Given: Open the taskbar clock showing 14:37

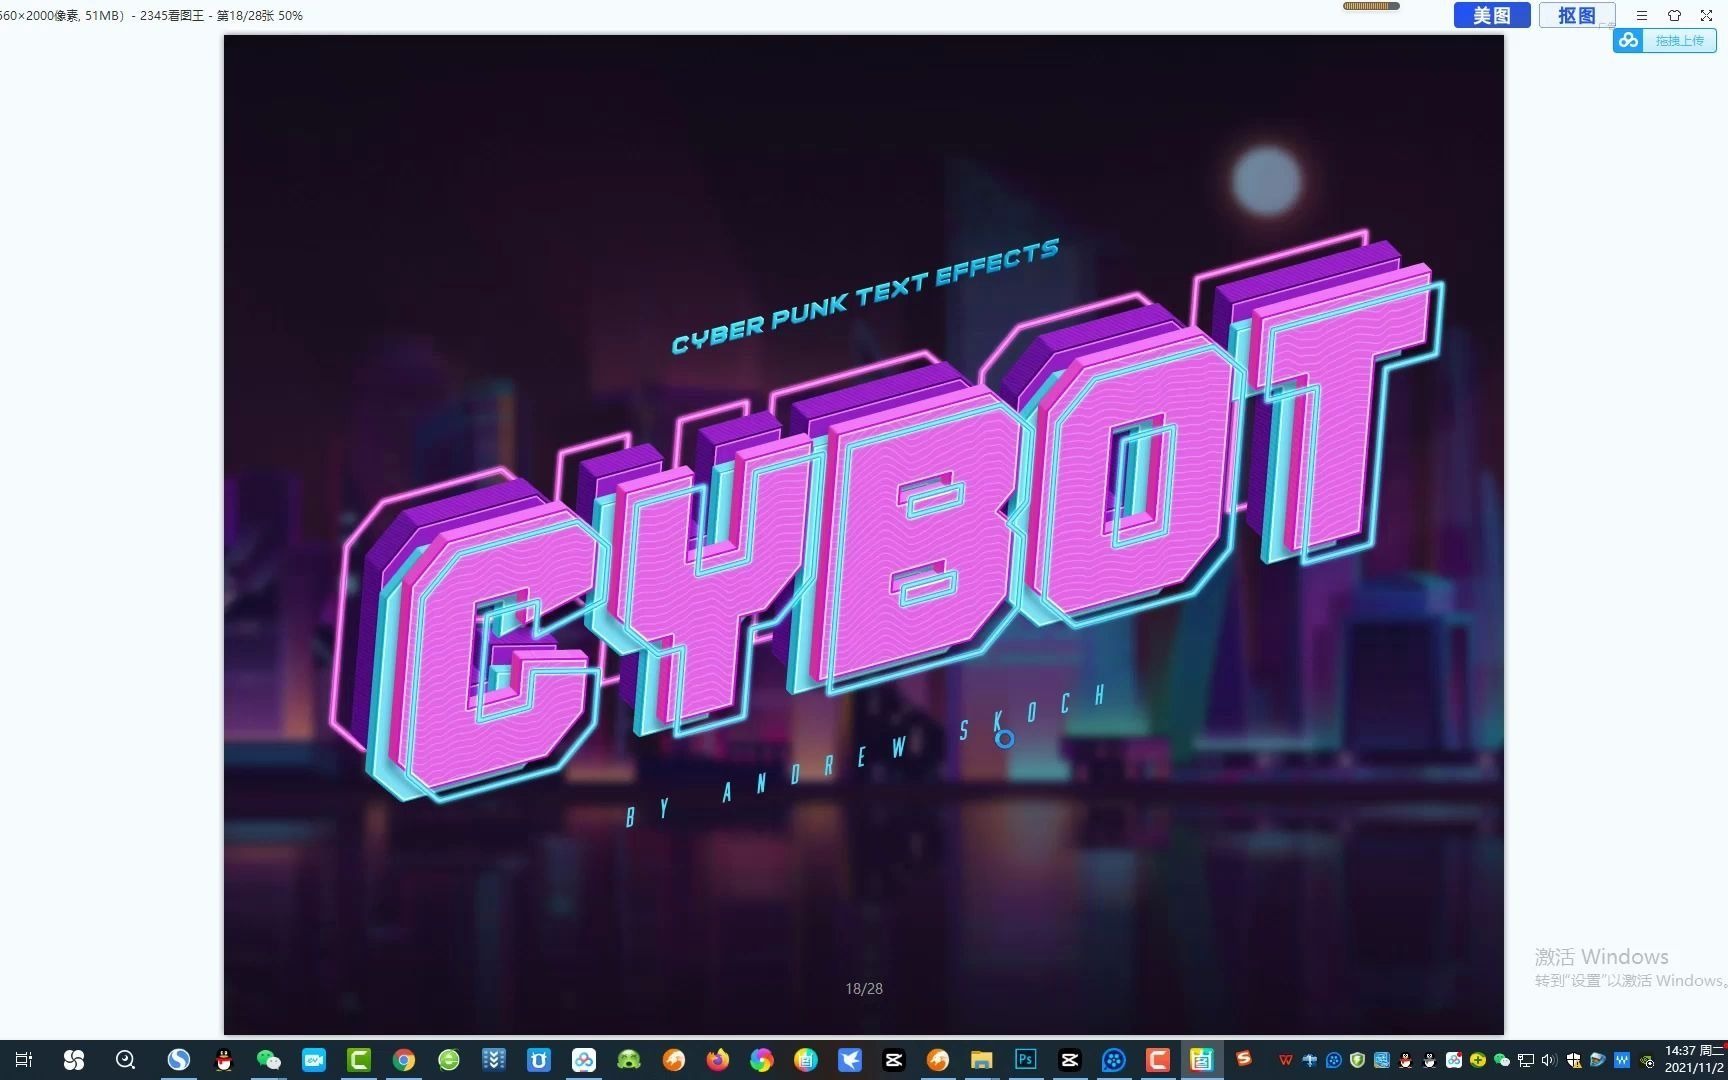Looking at the screenshot, I should (1694, 1060).
